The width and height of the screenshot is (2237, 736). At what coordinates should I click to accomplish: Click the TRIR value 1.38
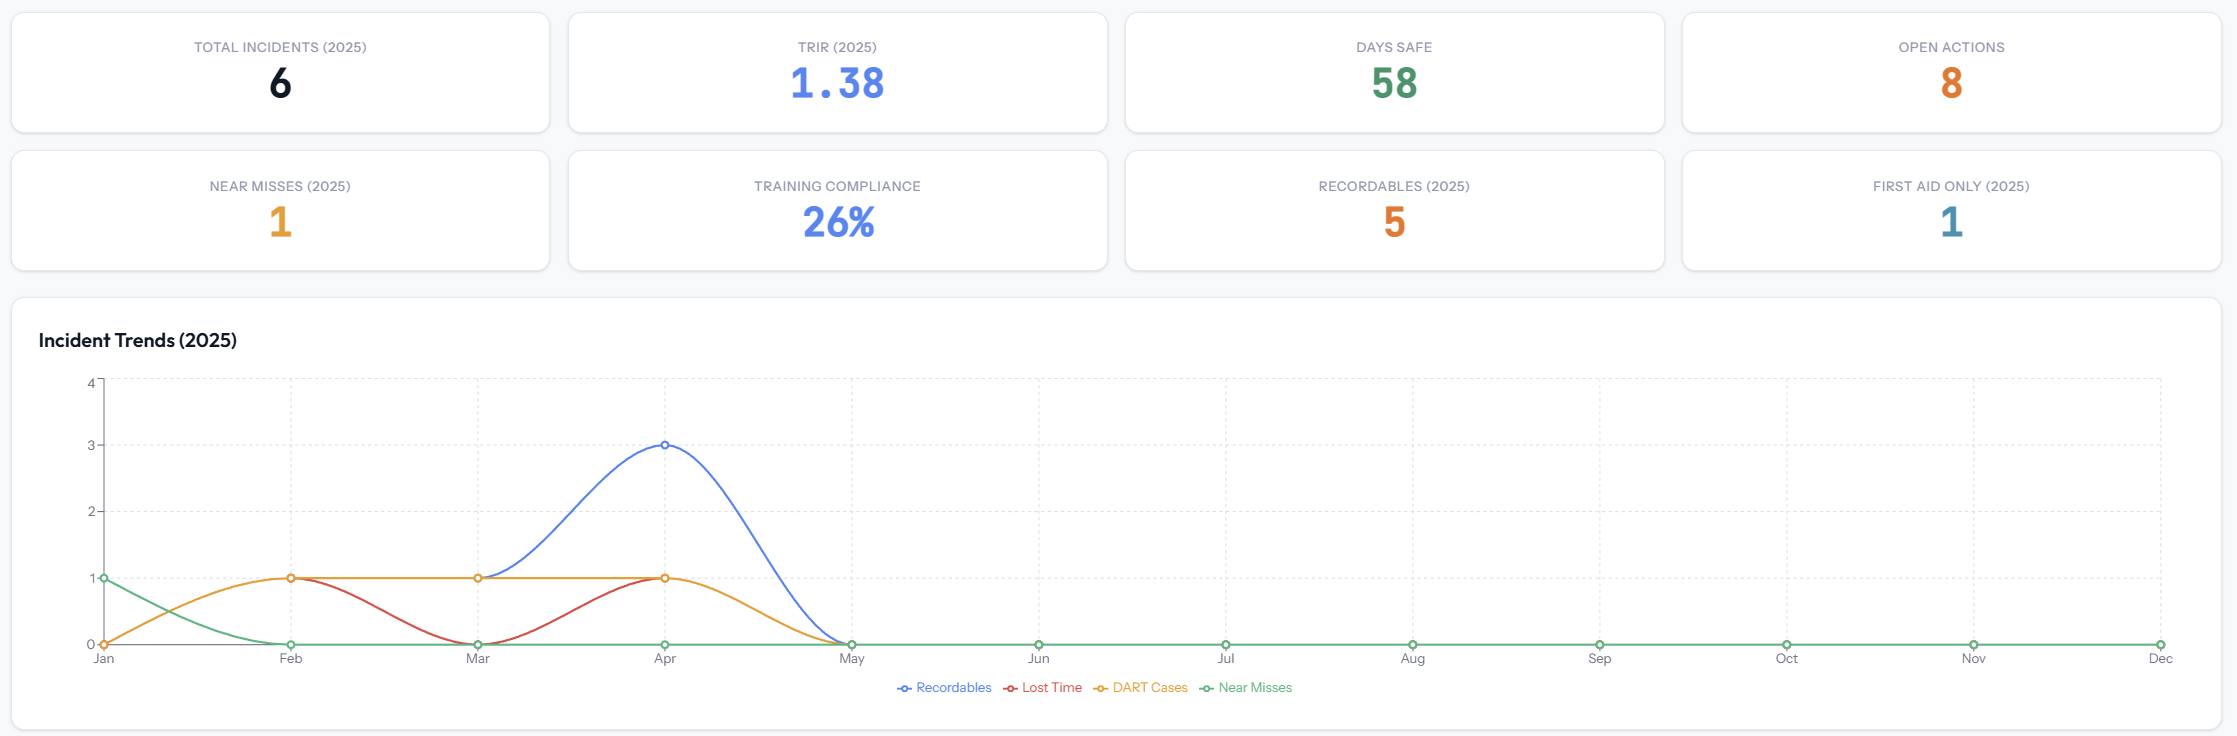point(837,83)
